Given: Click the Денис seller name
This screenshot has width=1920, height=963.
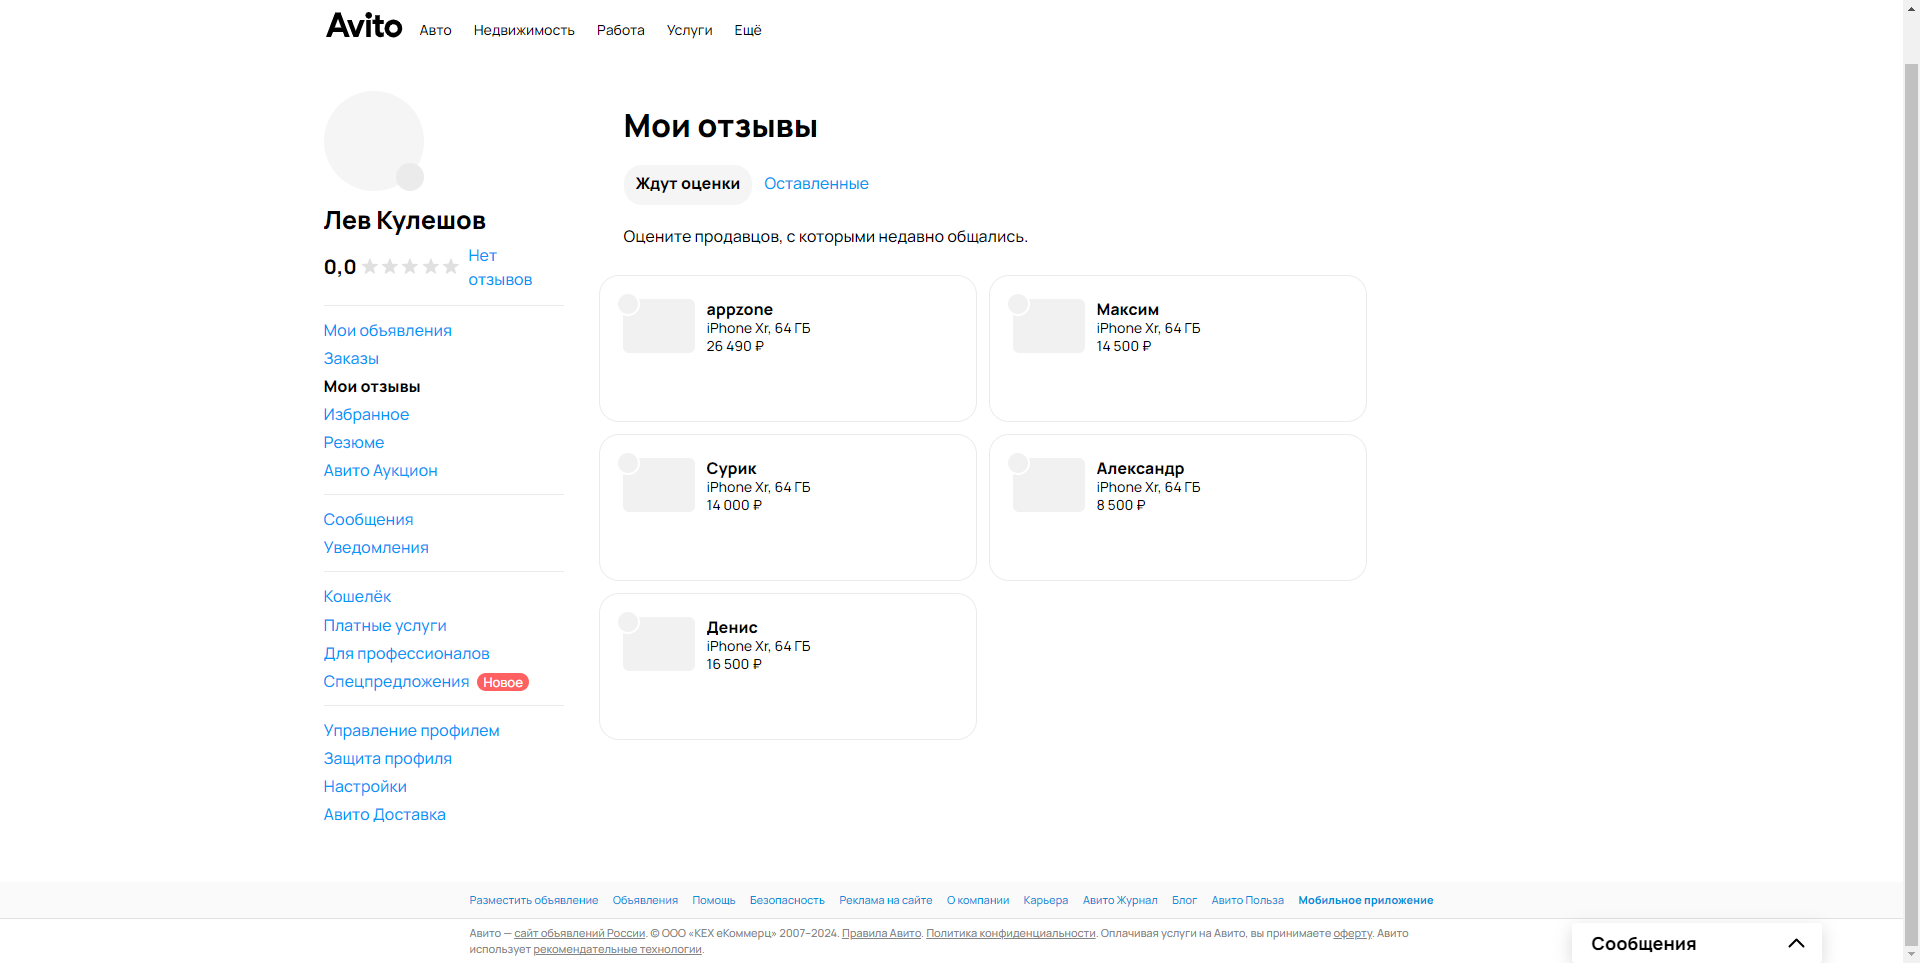Looking at the screenshot, I should tap(732, 627).
